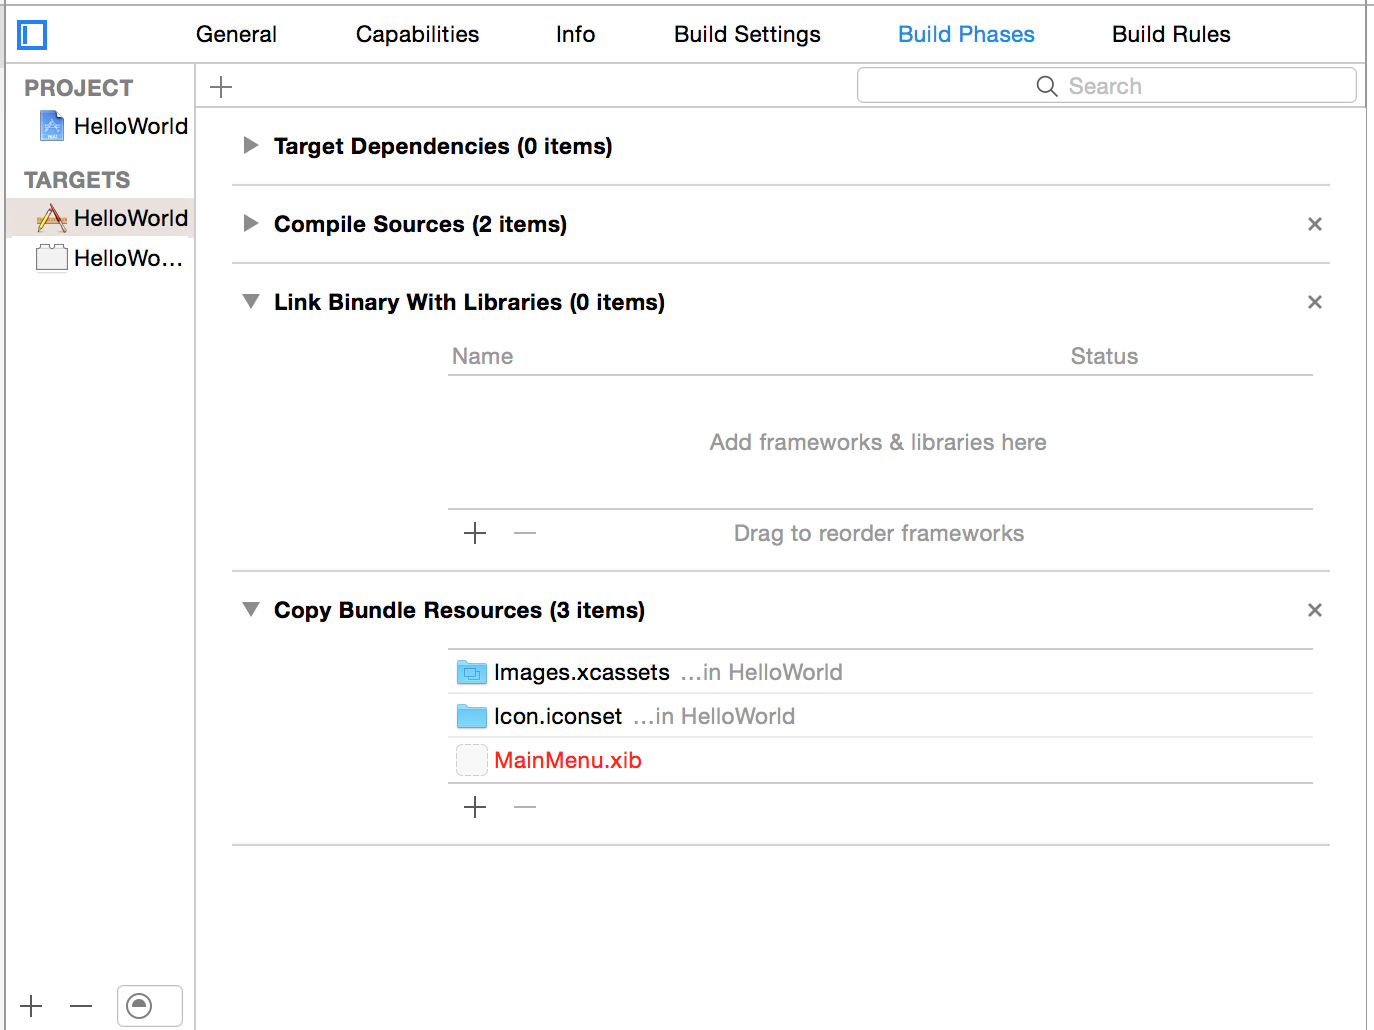The image size is (1374, 1030).
Task: Collapse the Link Binary With Libraries section
Action: [251, 302]
